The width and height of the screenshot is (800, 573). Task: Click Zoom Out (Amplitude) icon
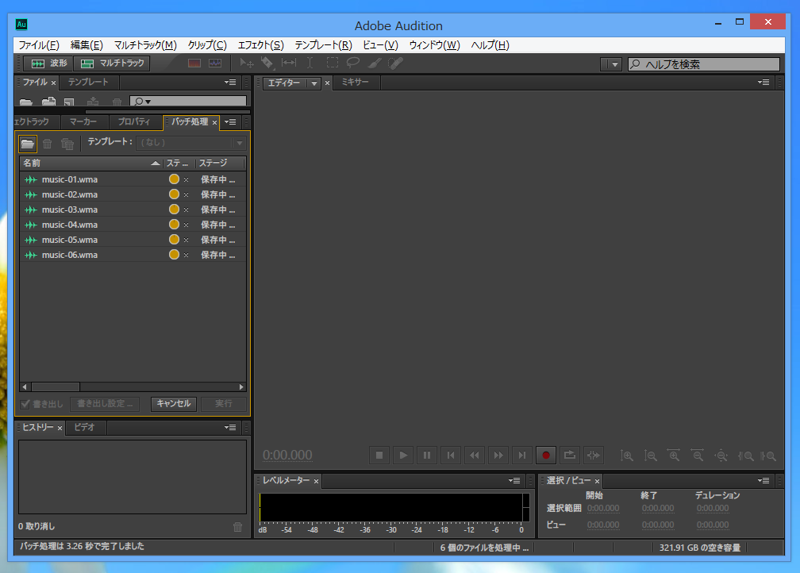click(x=650, y=456)
